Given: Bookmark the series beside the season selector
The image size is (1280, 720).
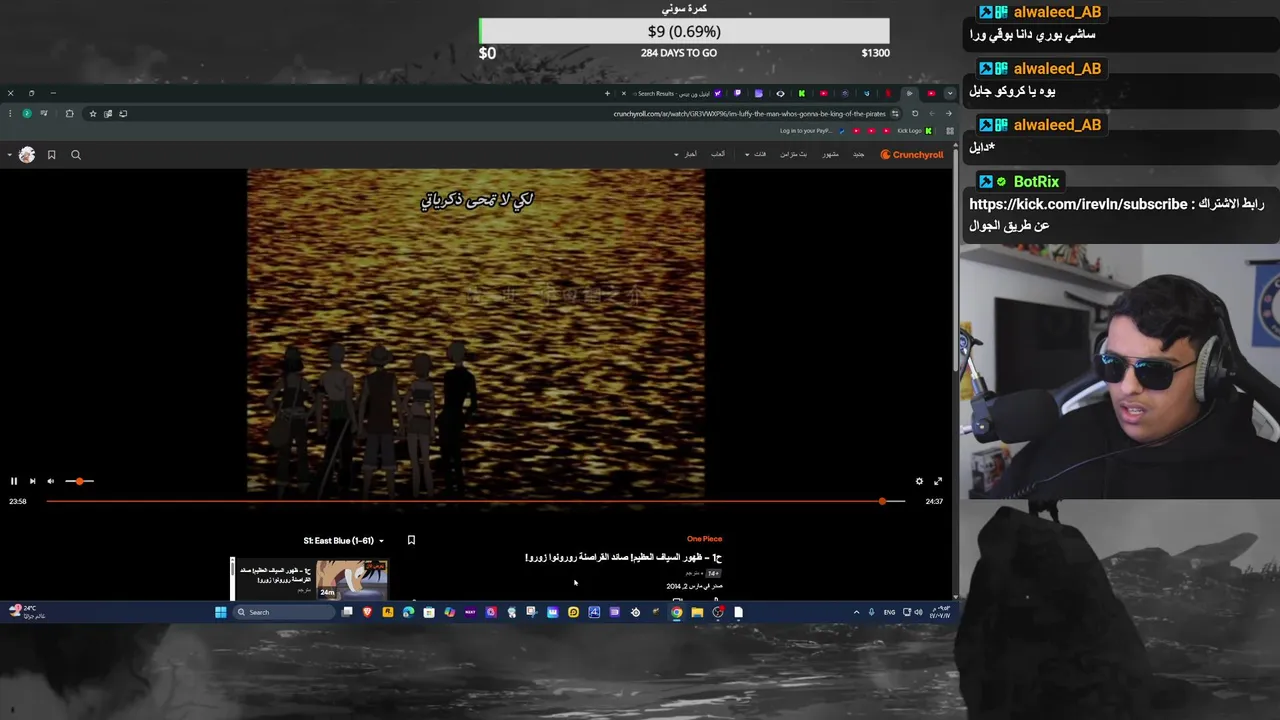Looking at the screenshot, I should [x=411, y=540].
